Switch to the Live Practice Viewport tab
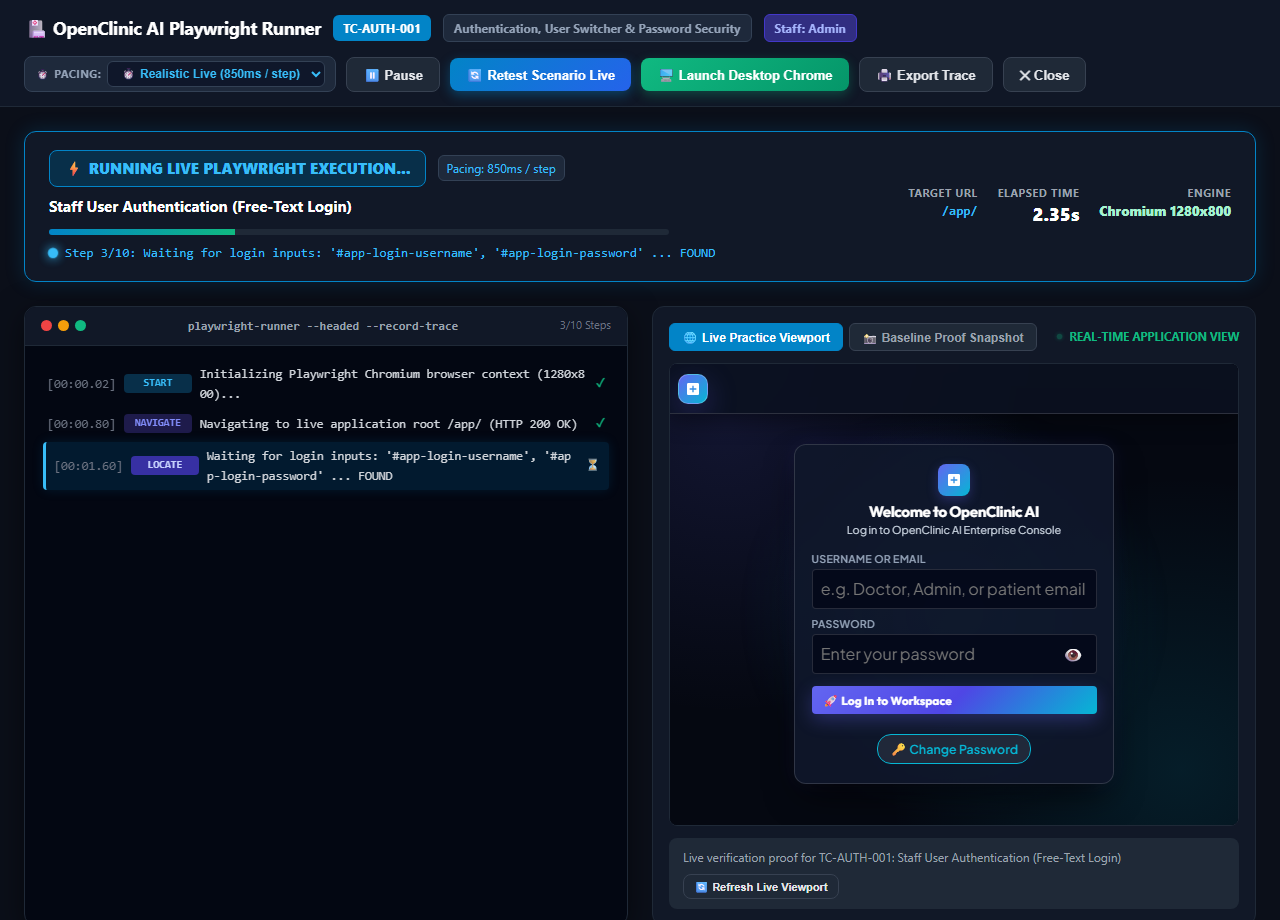Screen dimensions: 1280x920 [756, 337]
